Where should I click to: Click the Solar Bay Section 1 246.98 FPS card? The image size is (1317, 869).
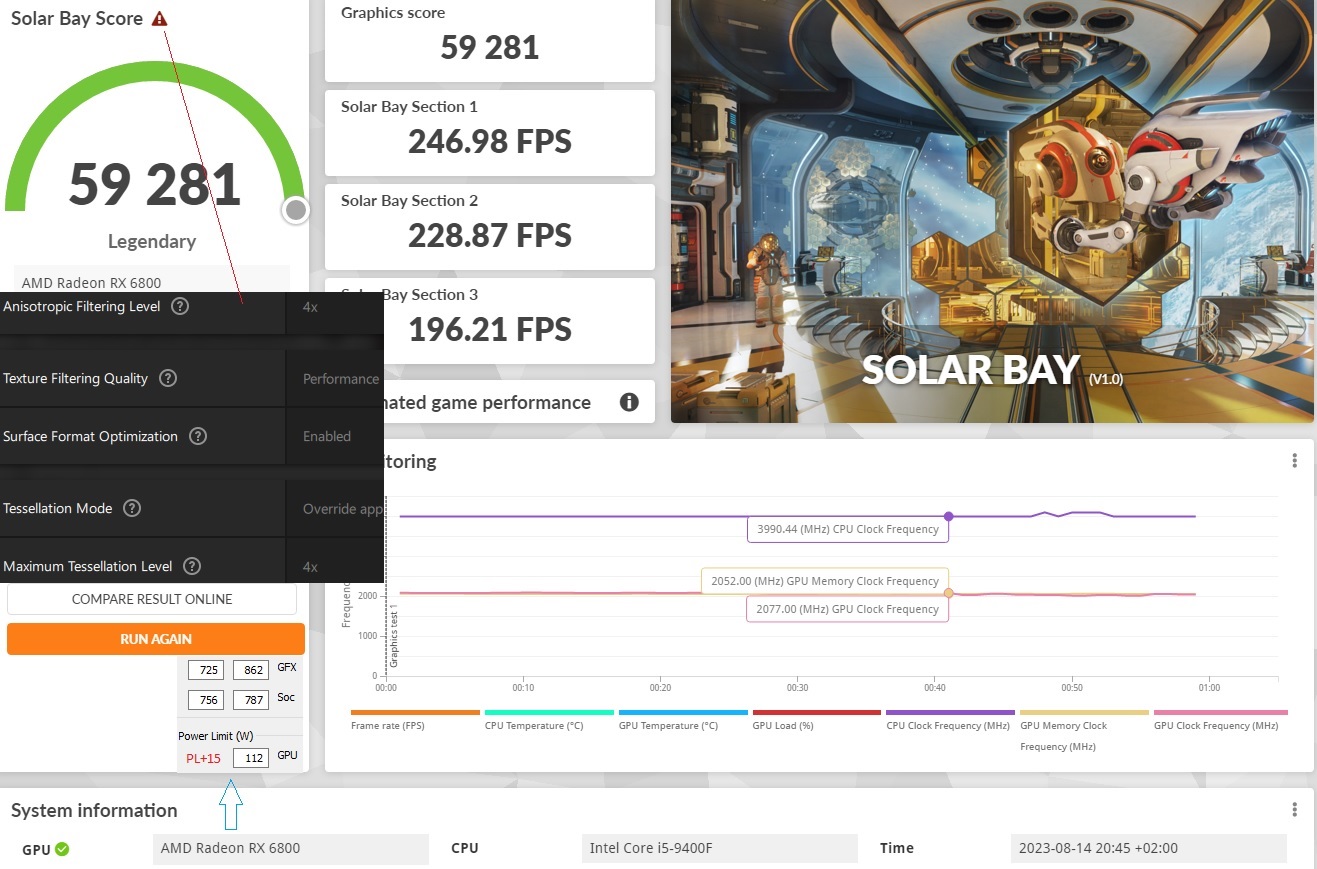click(x=490, y=132)
